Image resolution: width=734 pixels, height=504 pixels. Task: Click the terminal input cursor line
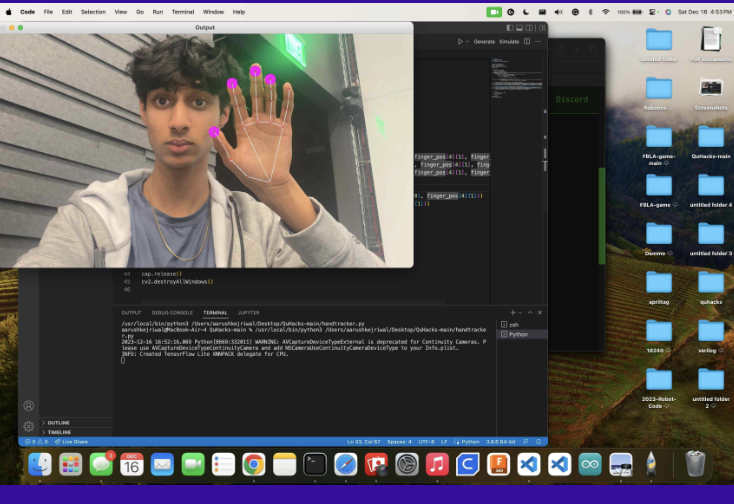123,360
